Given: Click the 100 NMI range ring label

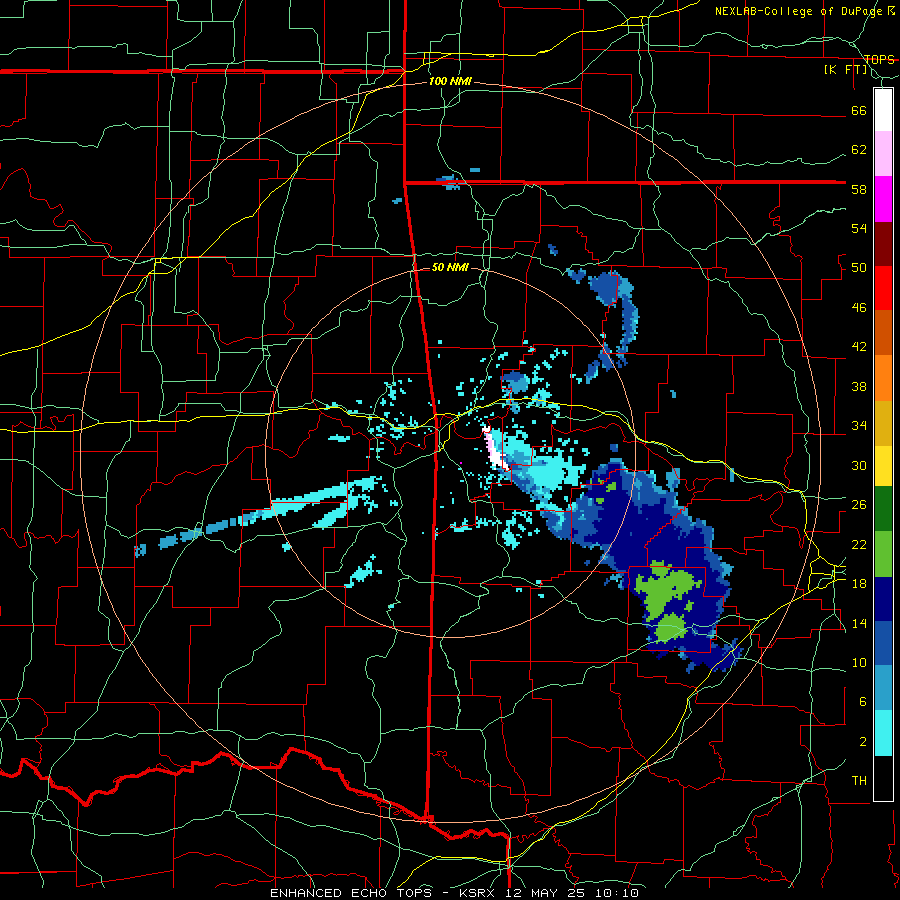Looking at the screenshot, I should (450, 82).
